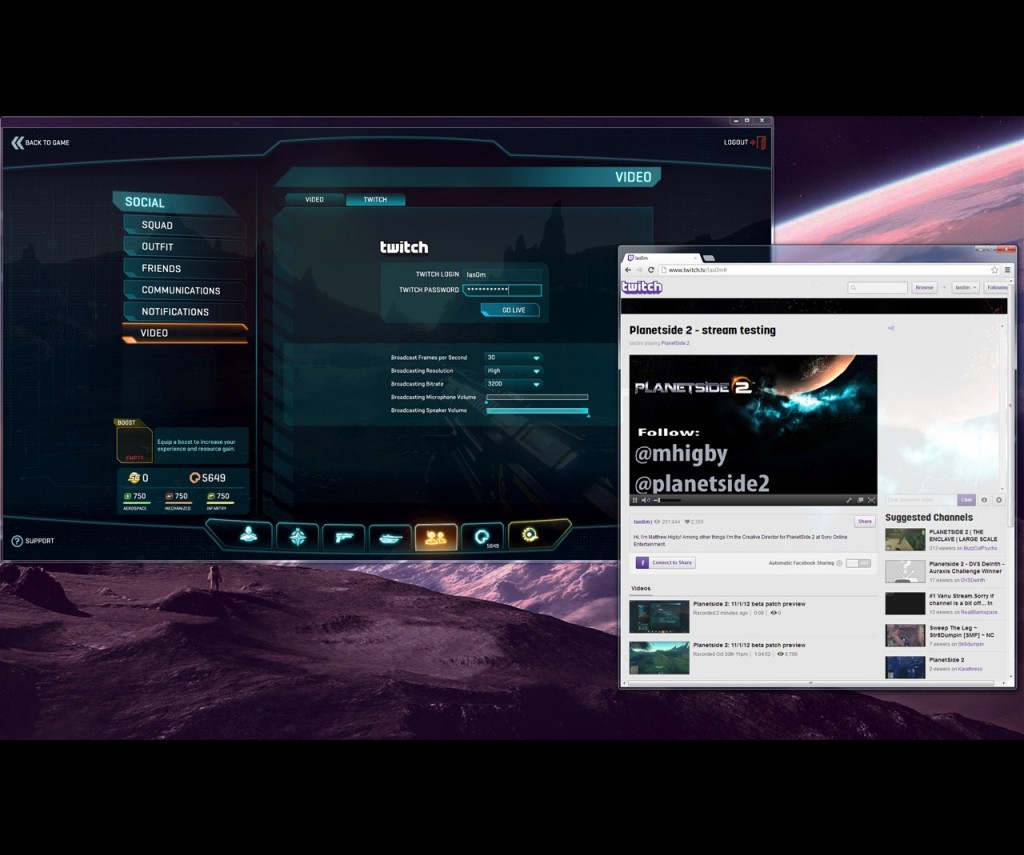The width and height of the screenshot is (1024, 855).
Task: Click the Browse button on Twitch
Action: [924, 287]
